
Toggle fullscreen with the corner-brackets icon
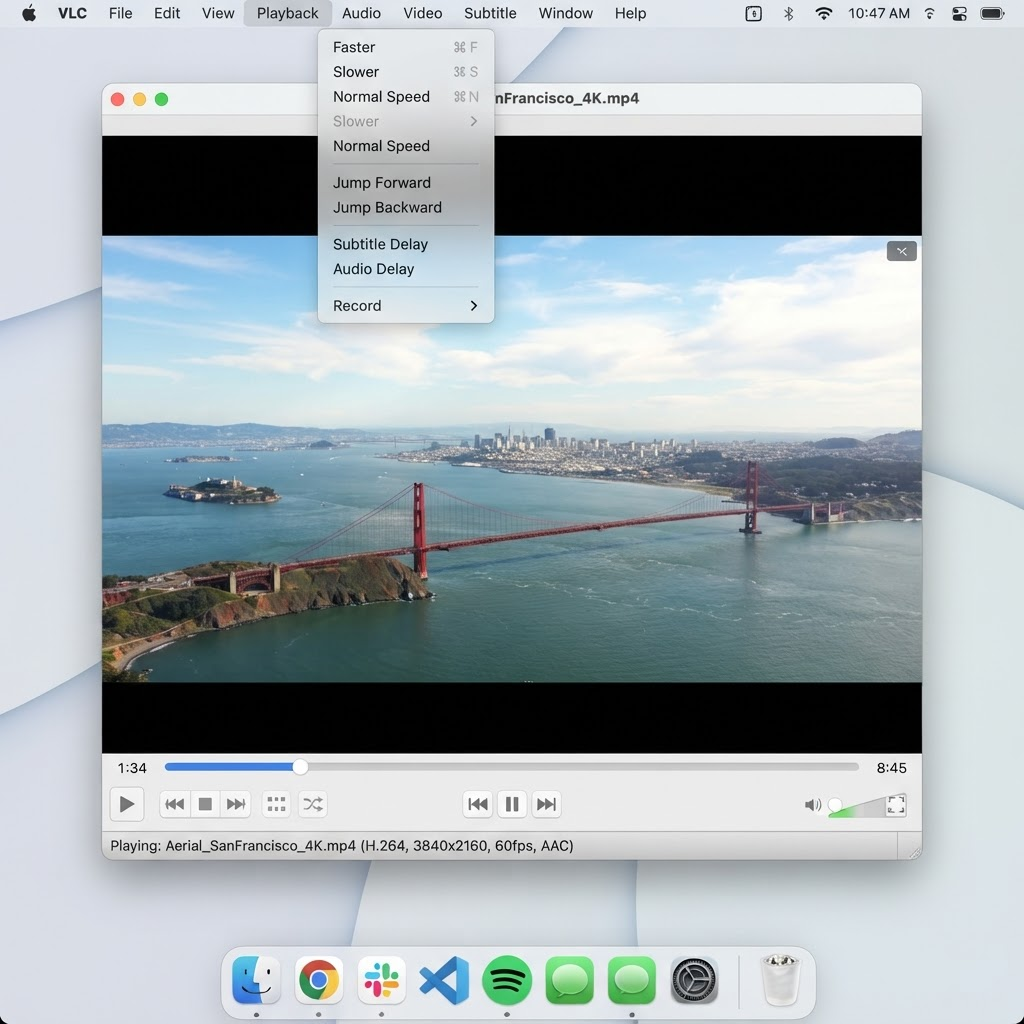pyautogui.click(x=896, y=805)
